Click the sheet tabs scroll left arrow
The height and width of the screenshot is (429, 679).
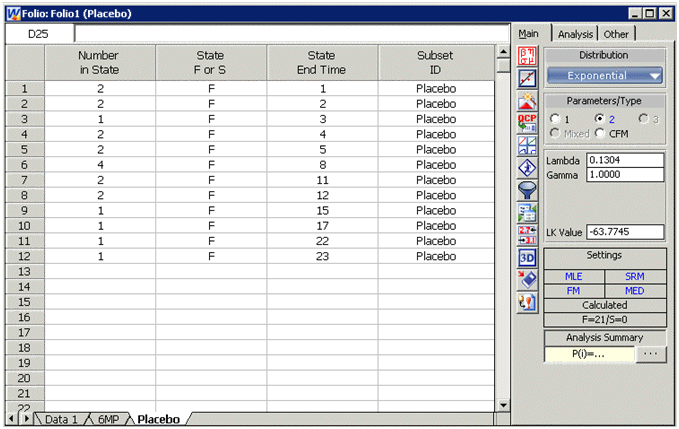(x=11, y=419)
